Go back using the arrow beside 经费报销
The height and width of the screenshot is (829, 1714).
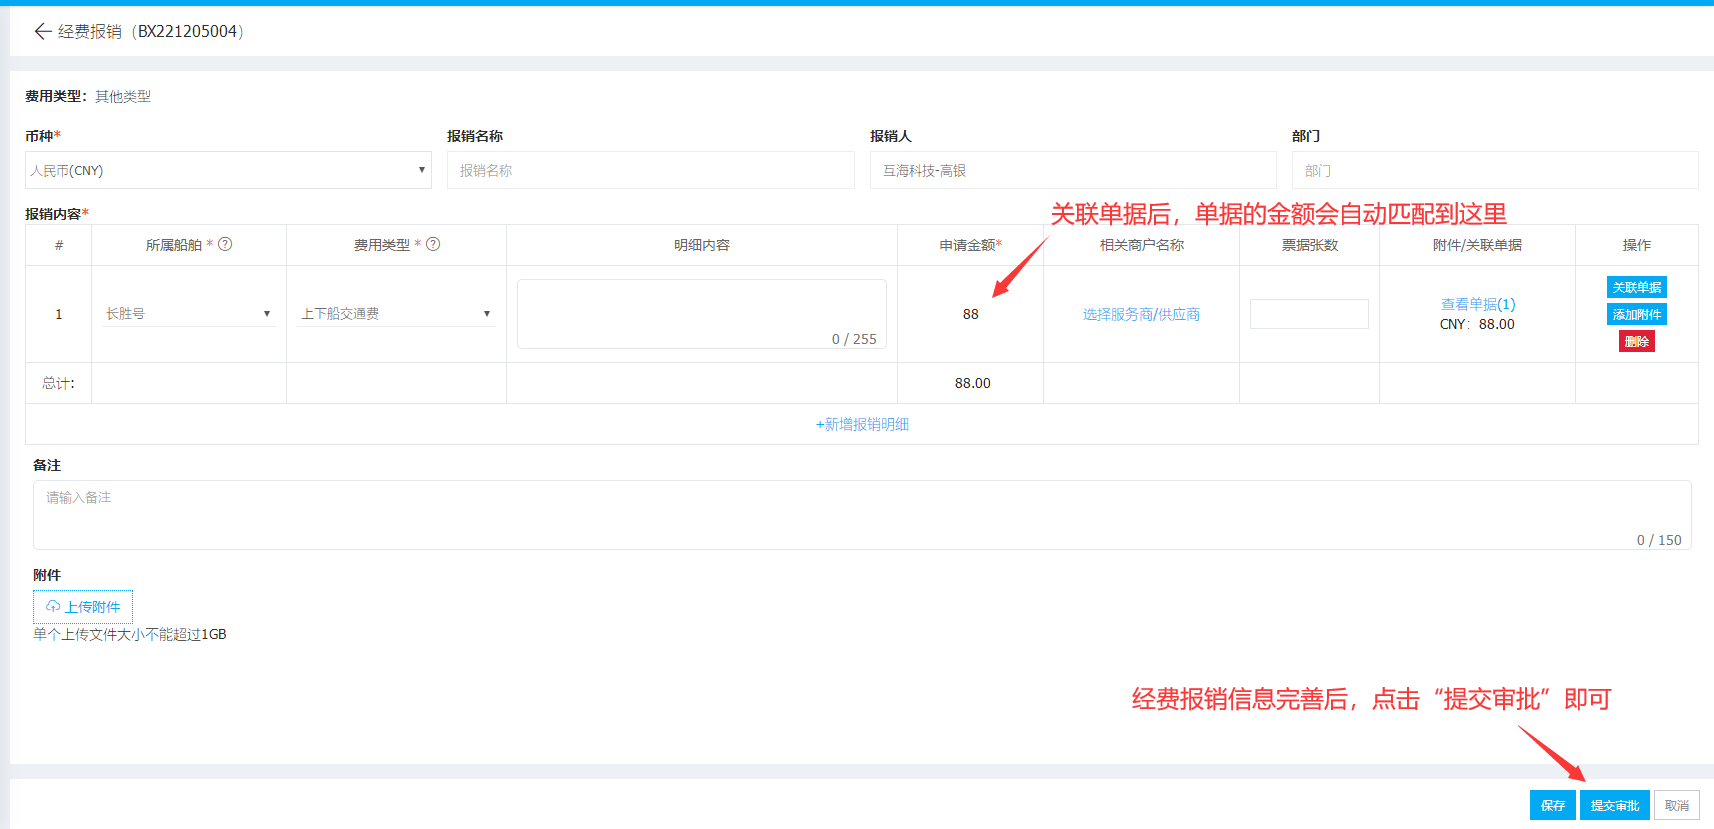click(42, 31)
